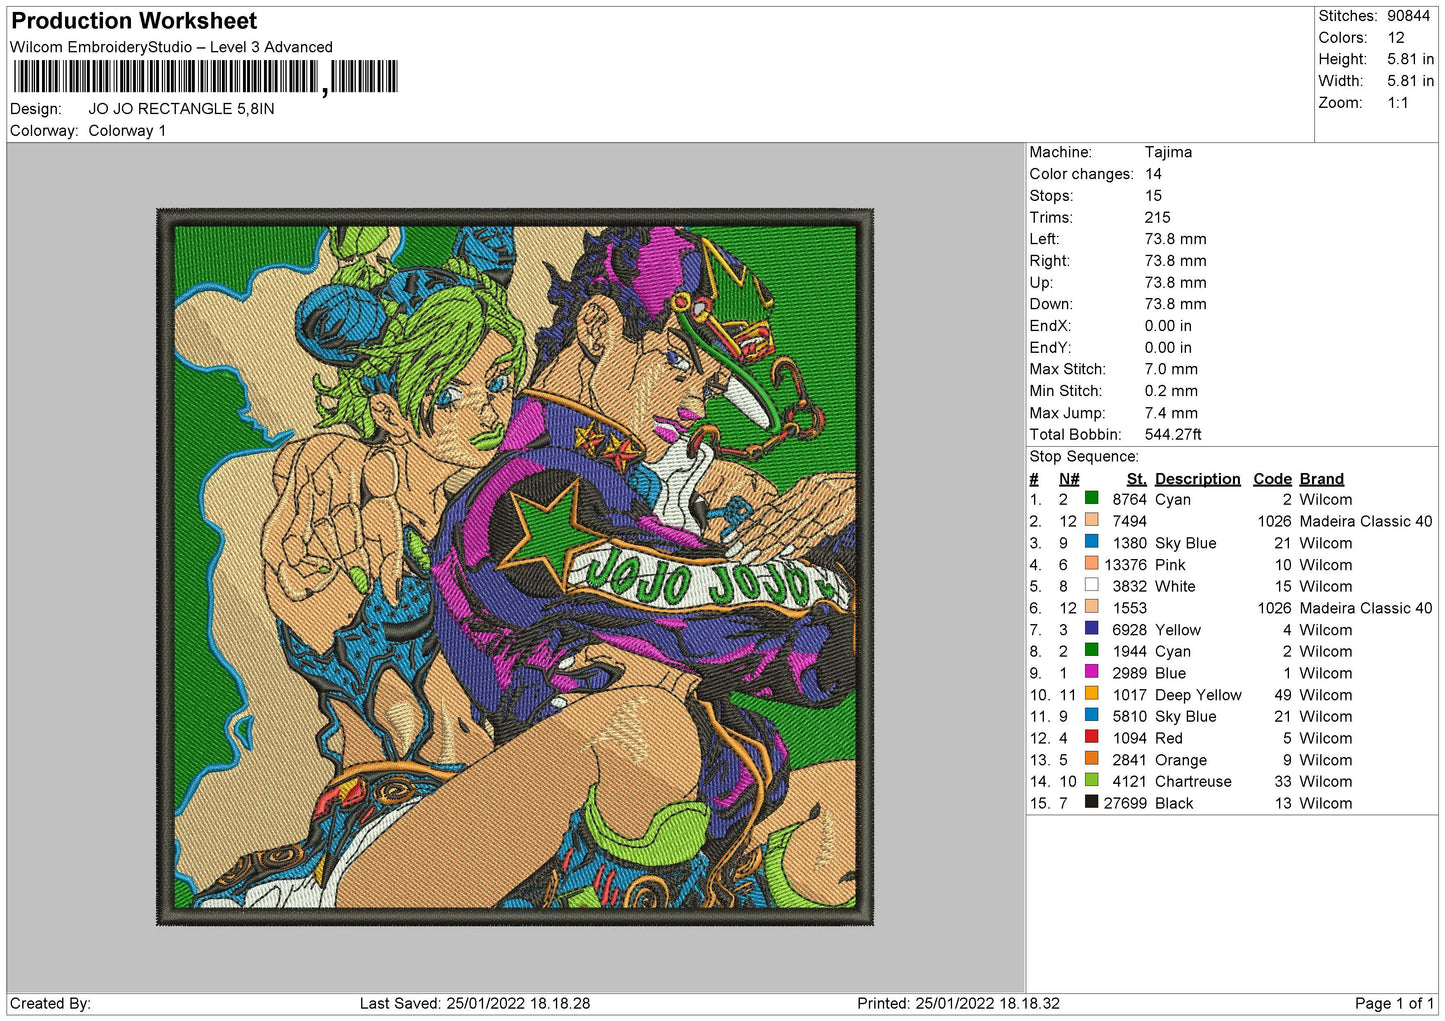Click the Production Worksheet title
The width and height of the screenshot is (1445, 1021).
134,21
